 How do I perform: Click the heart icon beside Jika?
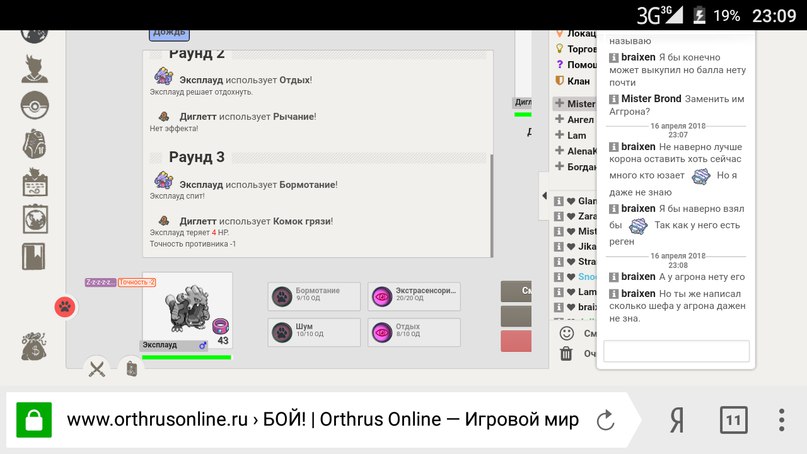571,247
